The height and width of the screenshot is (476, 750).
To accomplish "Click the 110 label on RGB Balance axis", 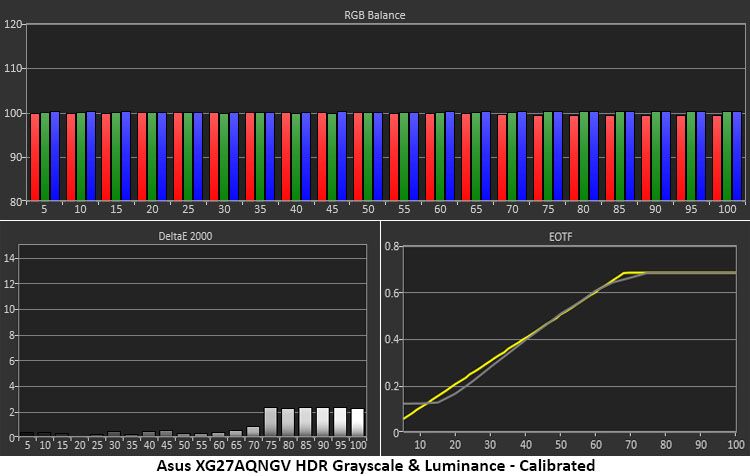I will point(12,68).
